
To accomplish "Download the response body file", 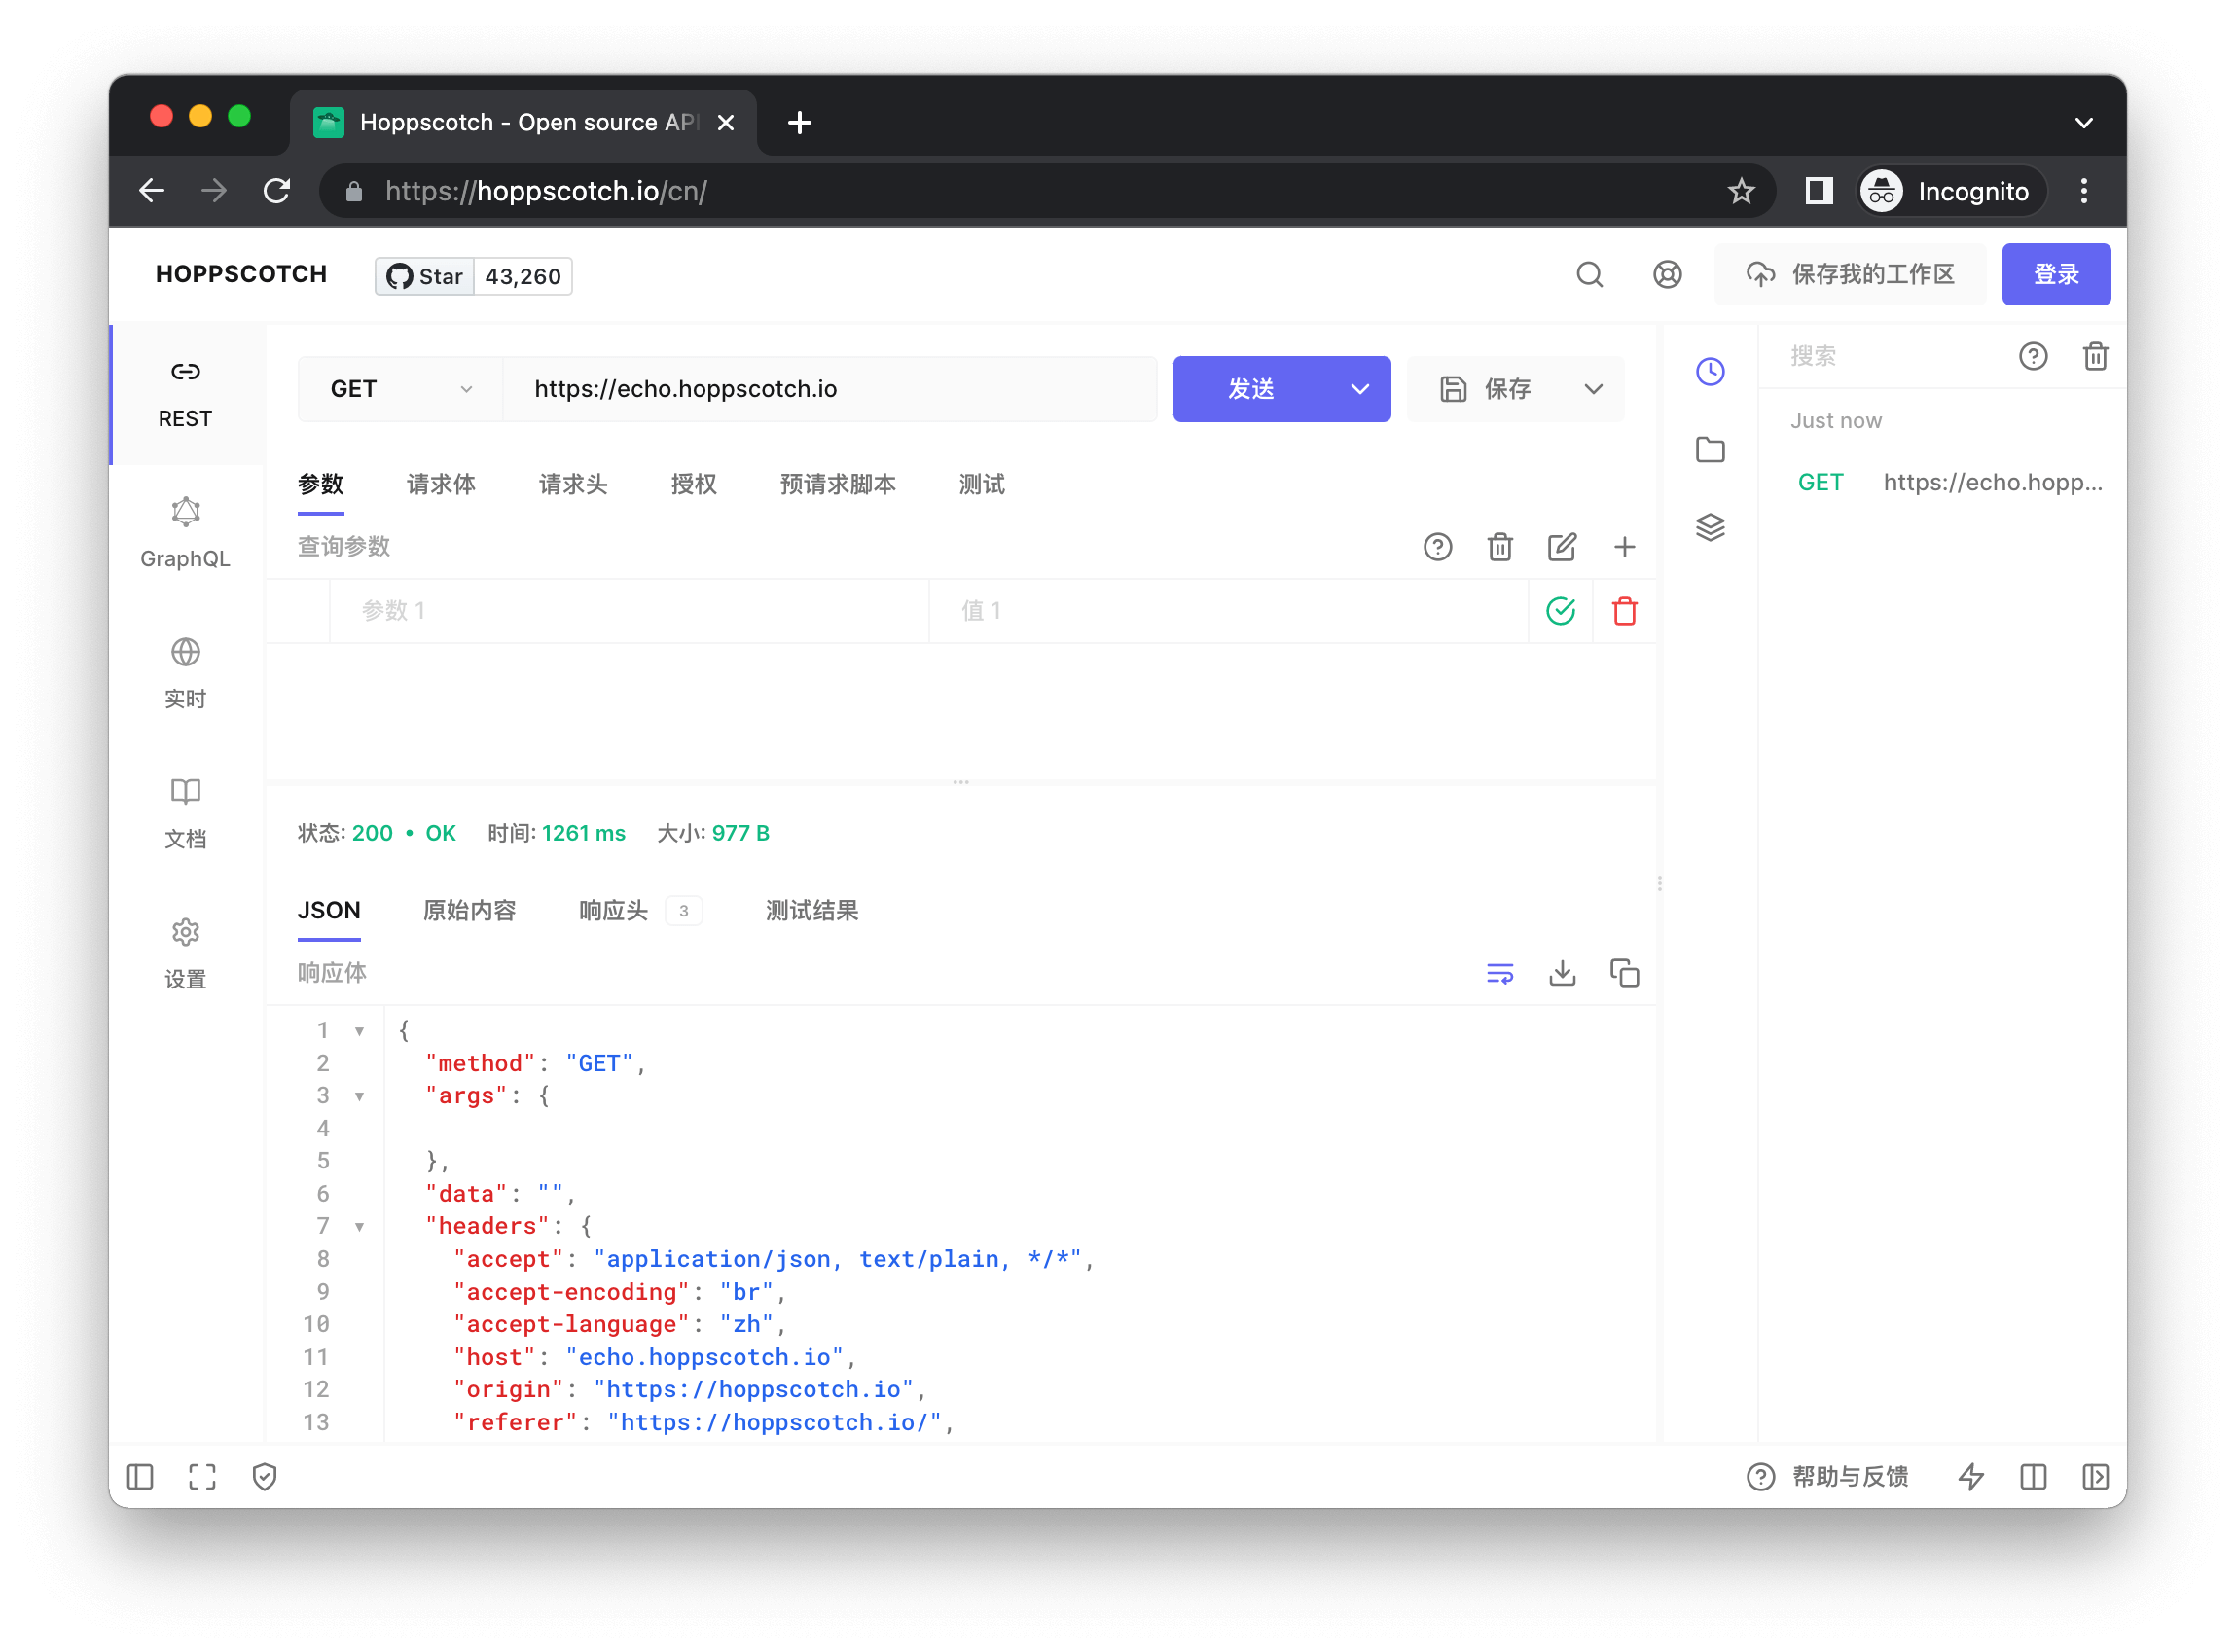I will (x=1562, y=973).
